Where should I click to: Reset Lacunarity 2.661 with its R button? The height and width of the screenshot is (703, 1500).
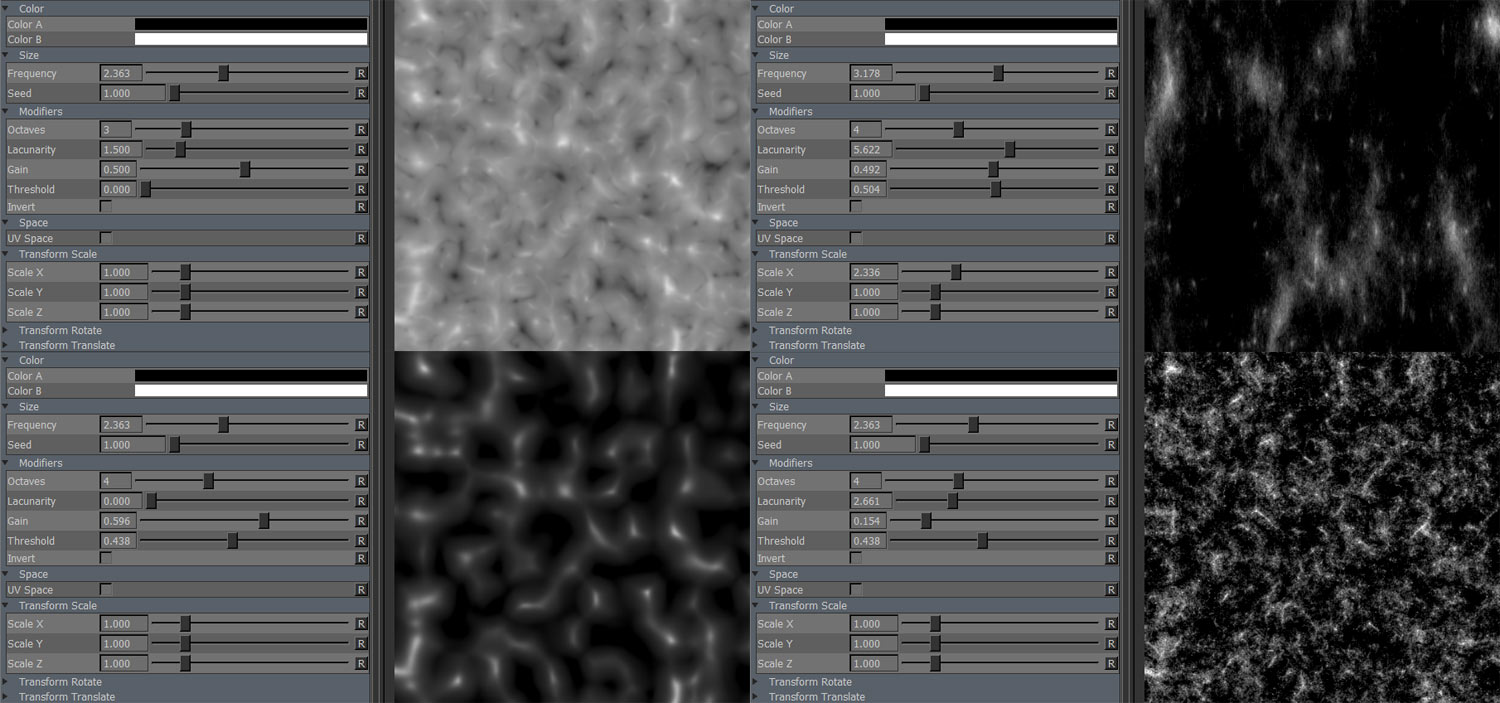pos(1111,501)
